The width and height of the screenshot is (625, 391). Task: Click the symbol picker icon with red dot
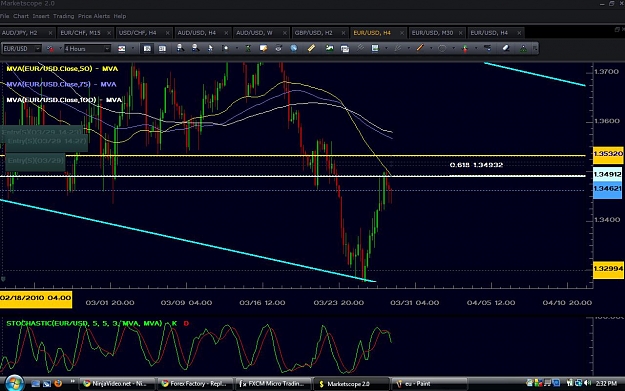coord(50,49)
